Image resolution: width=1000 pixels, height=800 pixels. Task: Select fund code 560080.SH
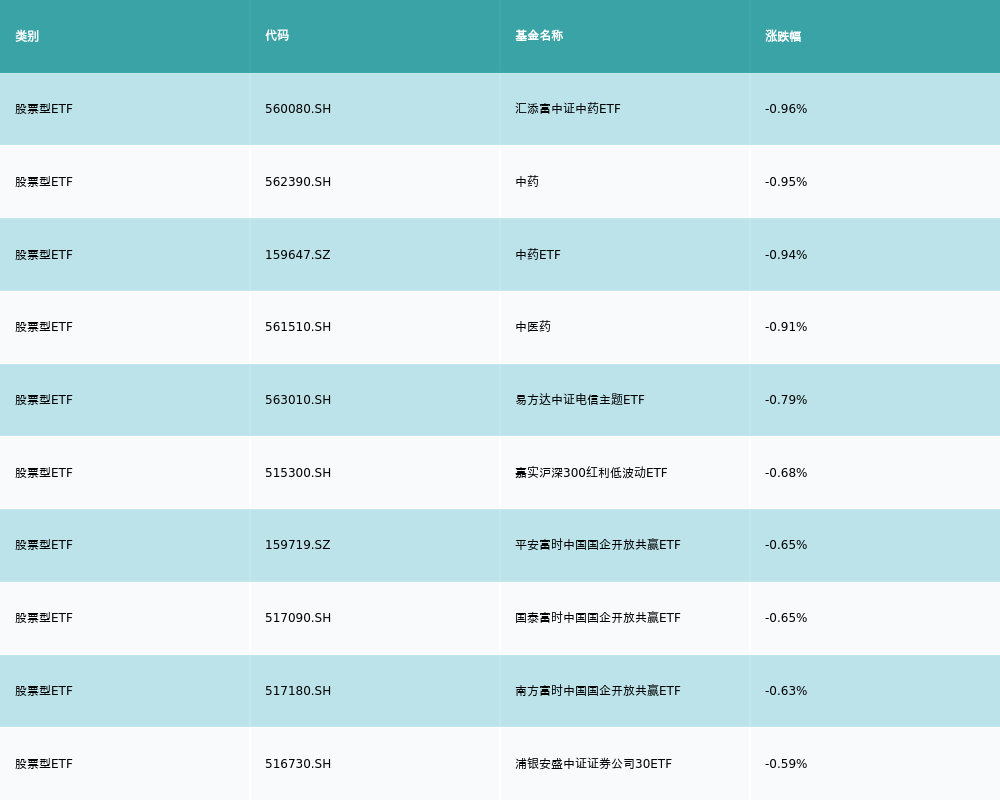click(x=298, y=109)
